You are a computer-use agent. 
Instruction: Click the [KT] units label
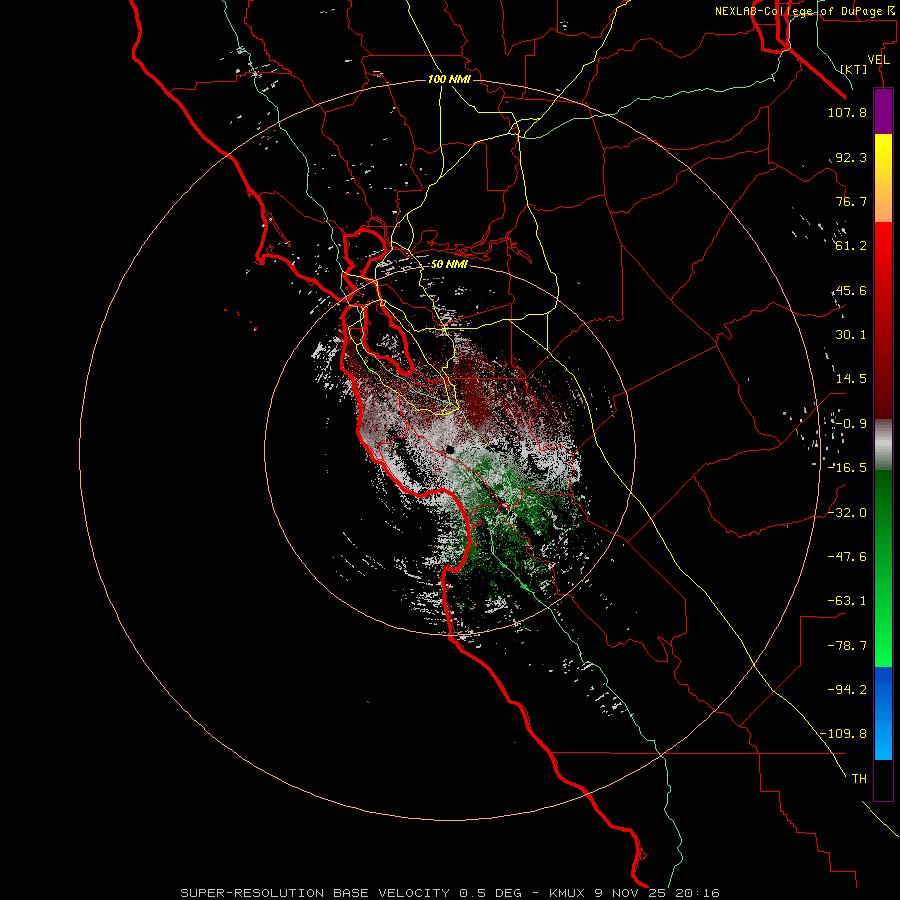point(854,69)
